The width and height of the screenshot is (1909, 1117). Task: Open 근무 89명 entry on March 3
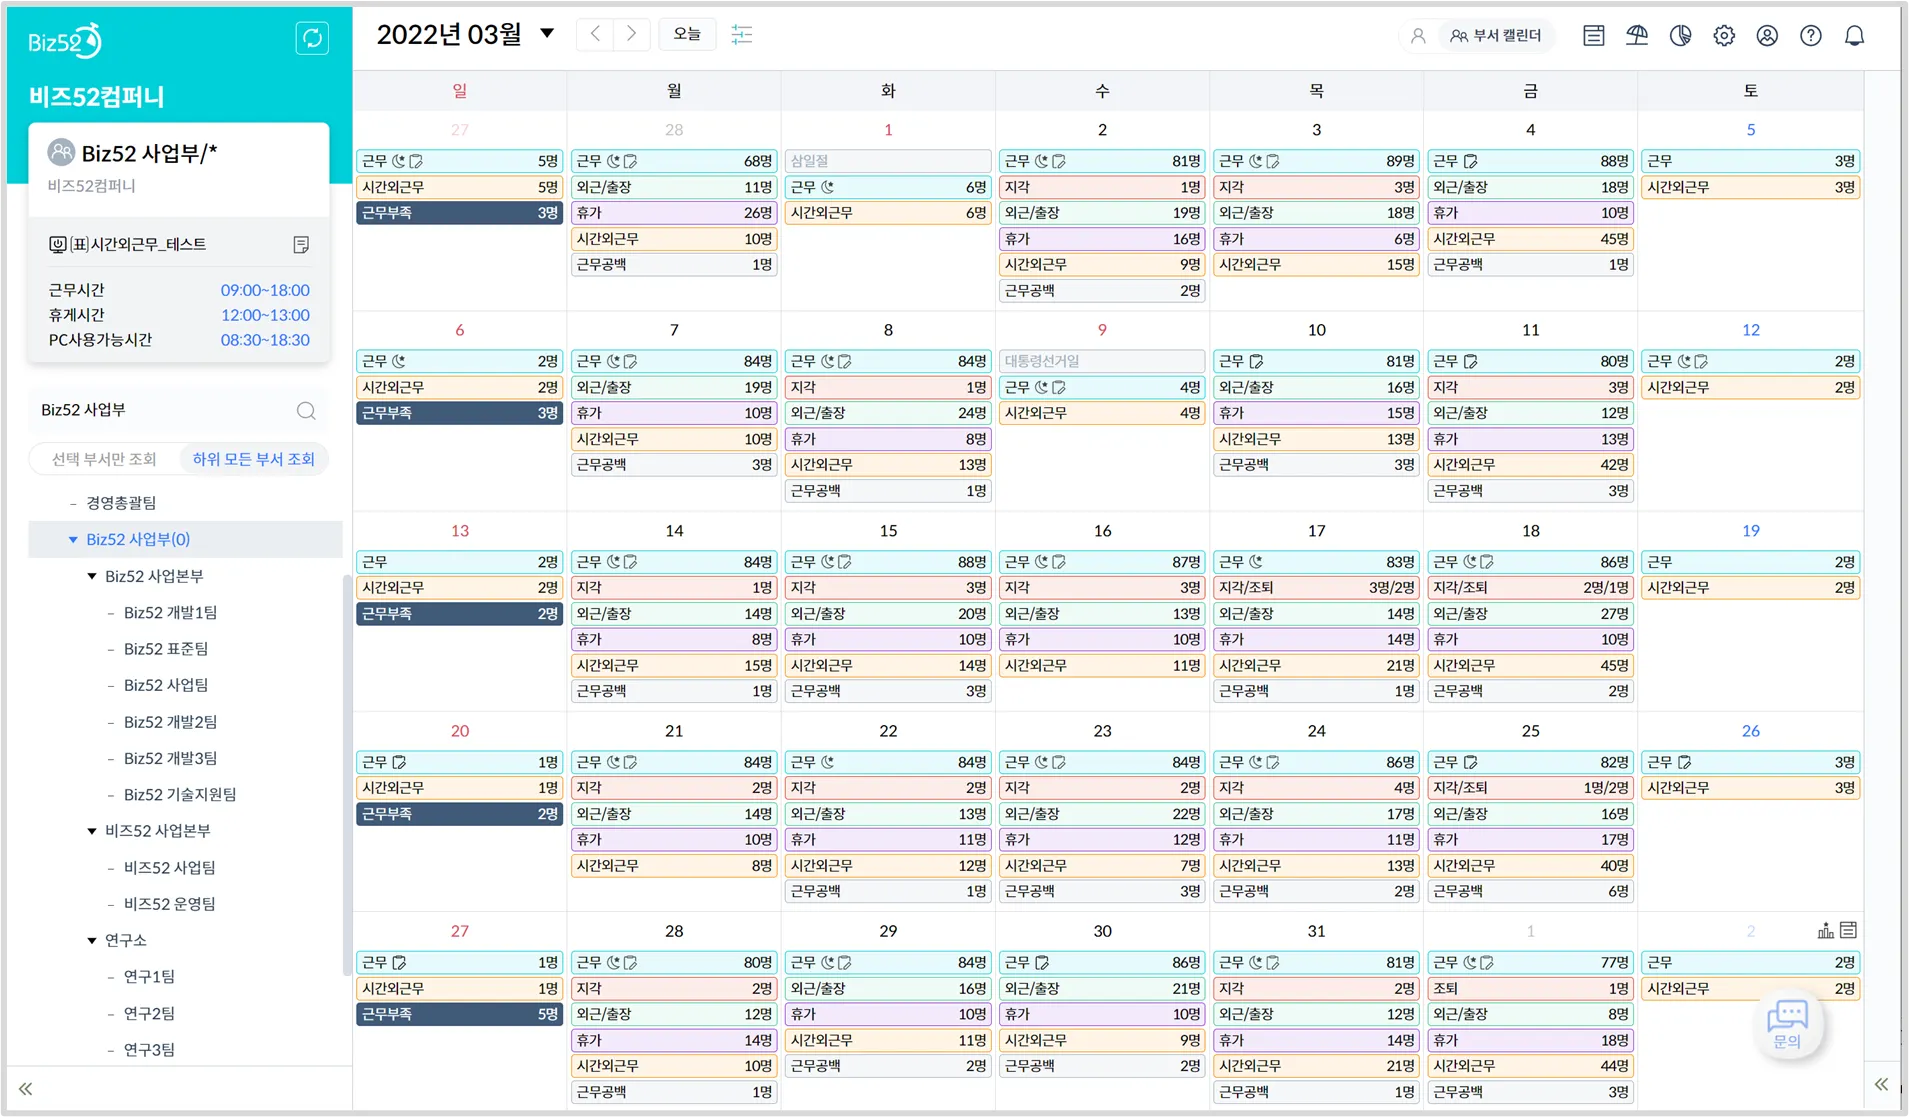pos(1316,161)
